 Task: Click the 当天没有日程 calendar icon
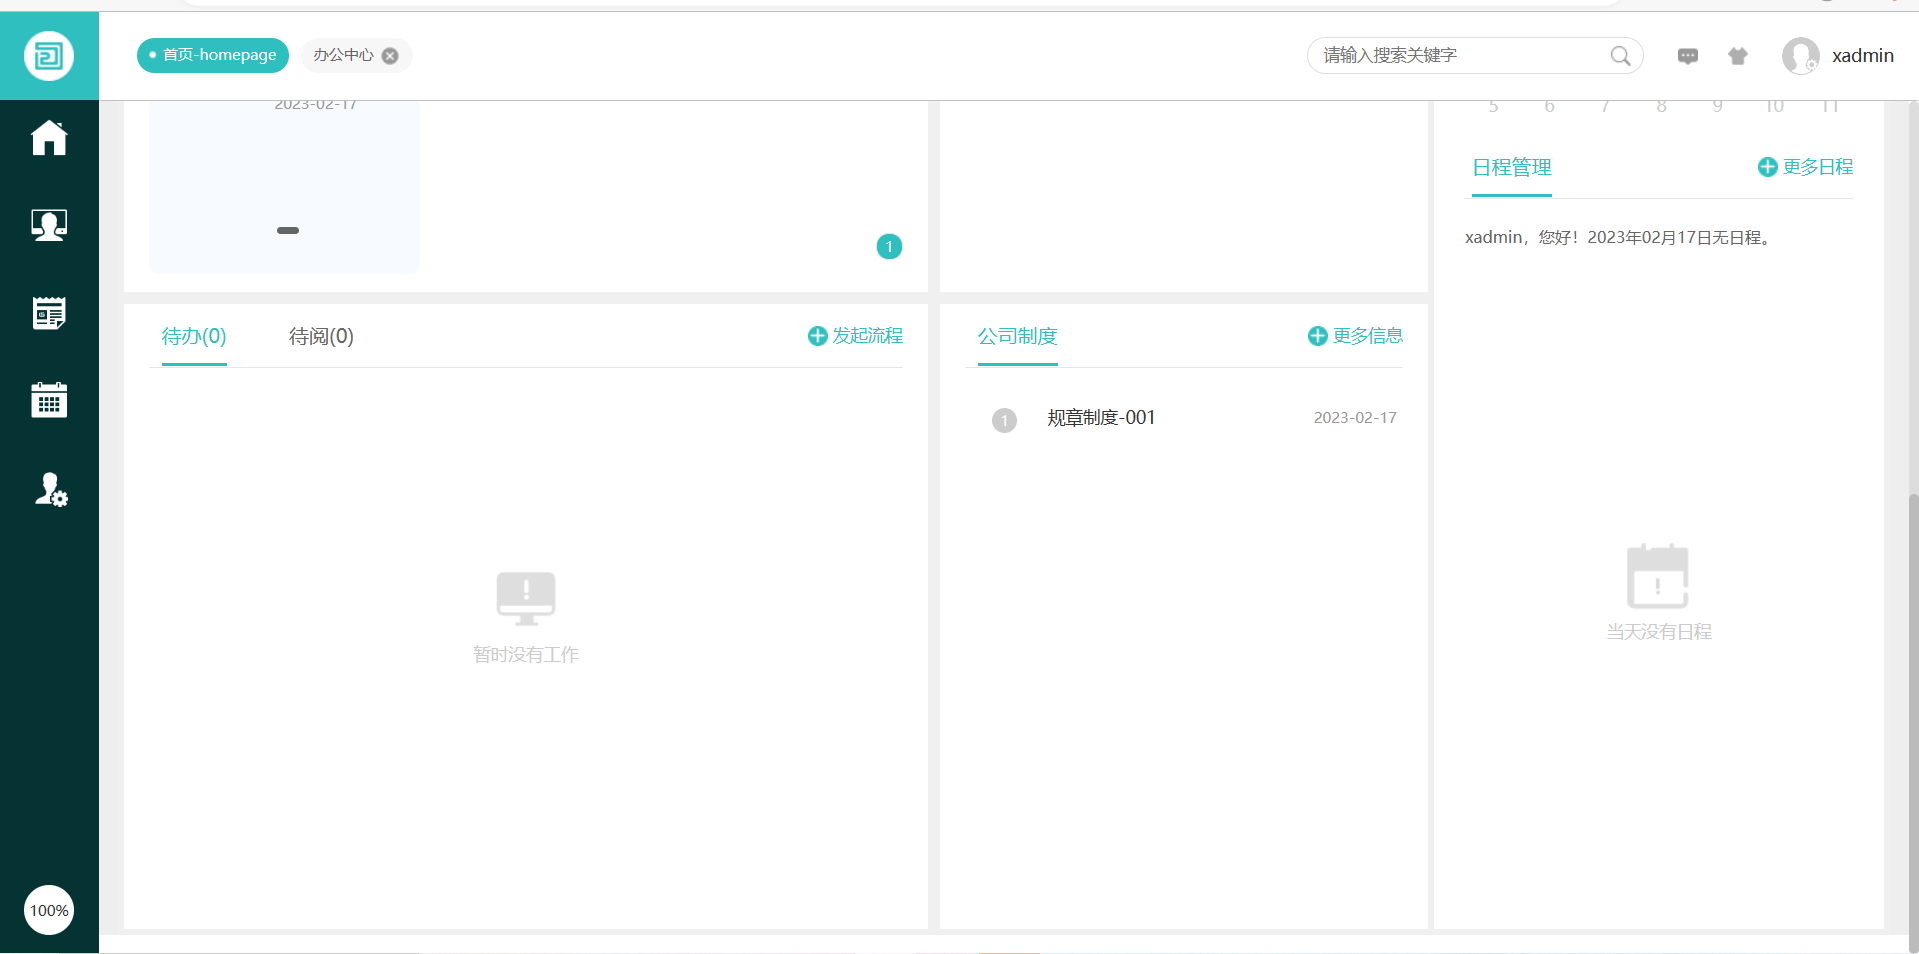pyautogui.click(x=1657, y=576)
